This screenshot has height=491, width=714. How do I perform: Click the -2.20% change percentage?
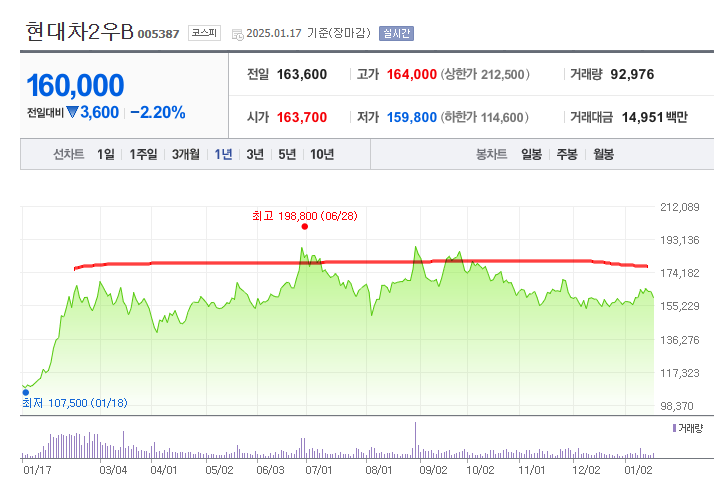coord(158,113)
